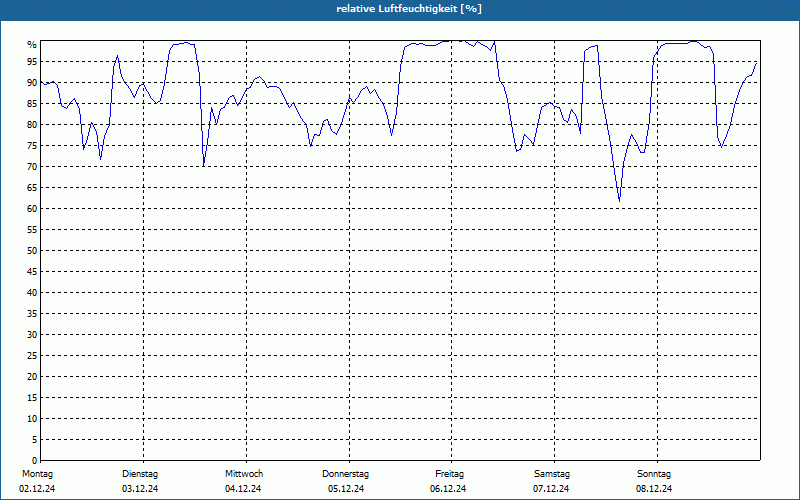Select the date label '07.12.24'

click(551, 489)
